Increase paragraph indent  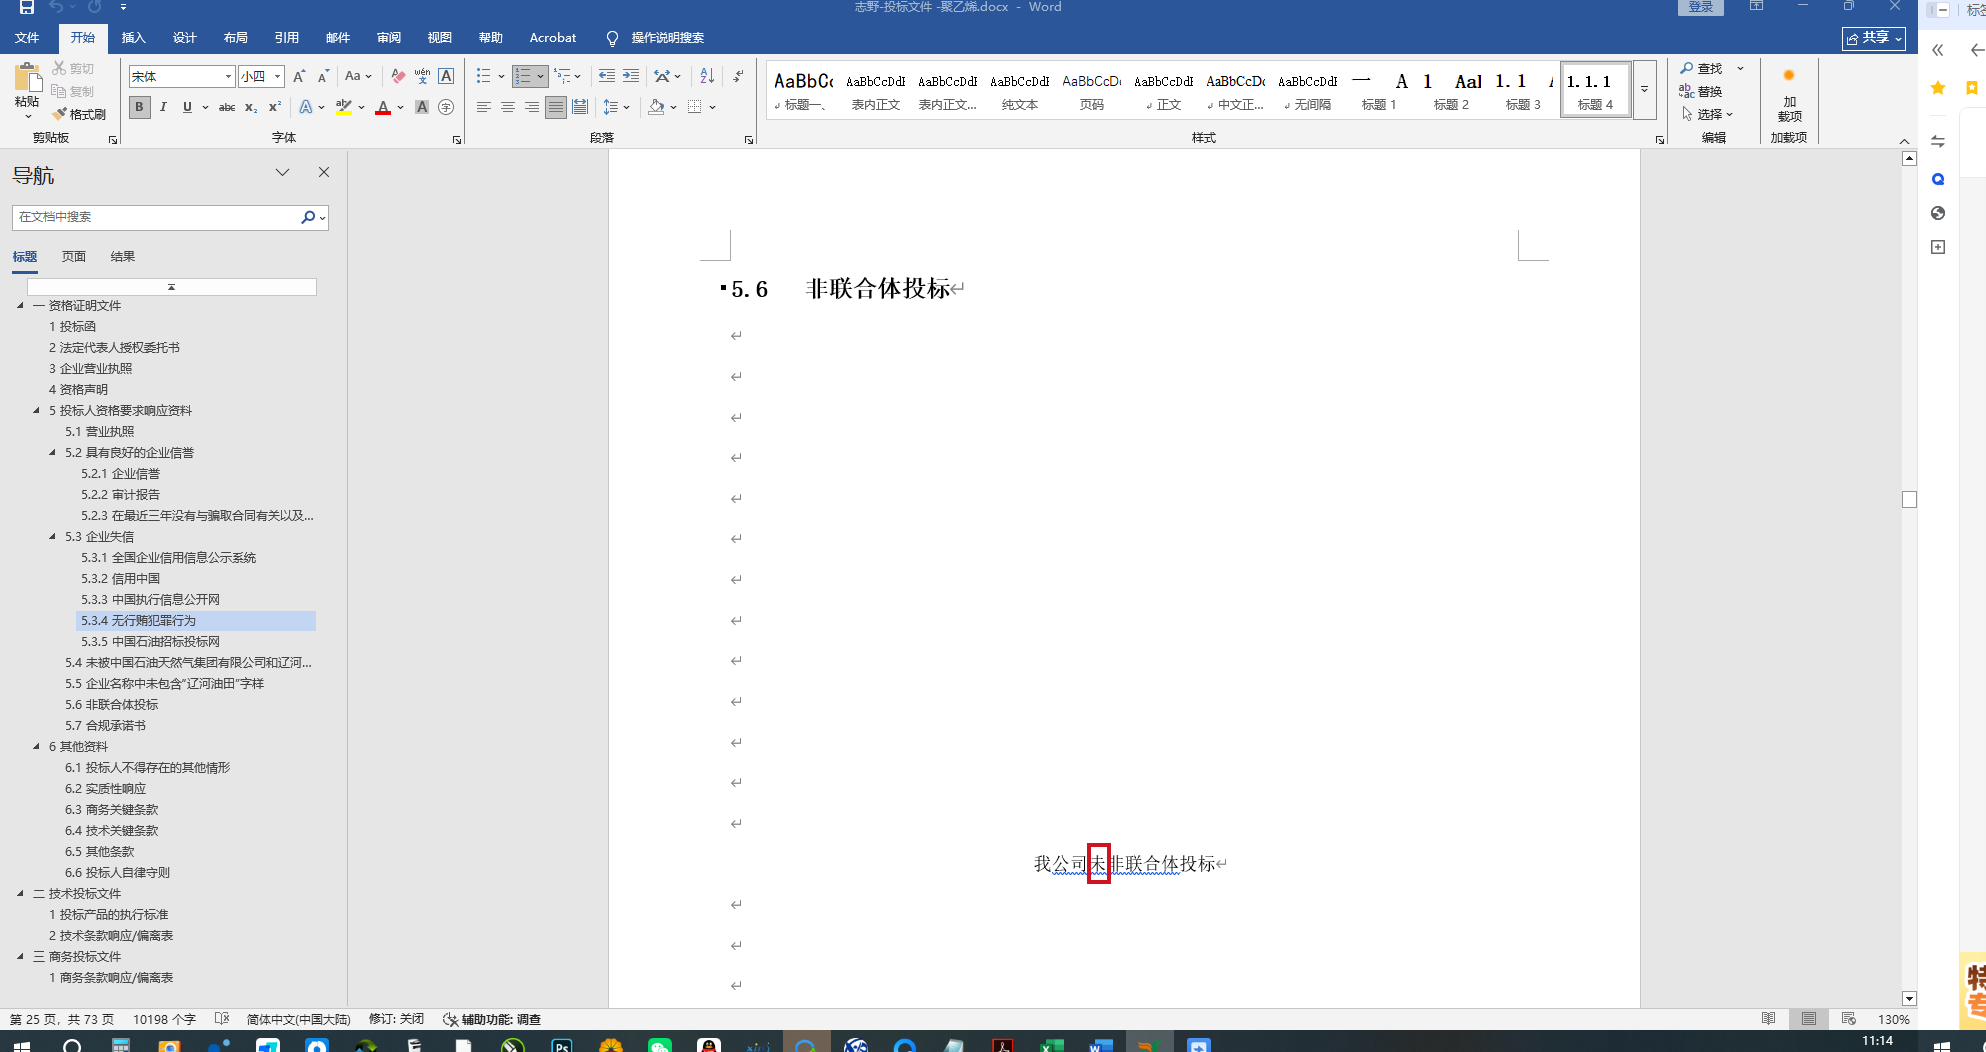click(631, 76)
